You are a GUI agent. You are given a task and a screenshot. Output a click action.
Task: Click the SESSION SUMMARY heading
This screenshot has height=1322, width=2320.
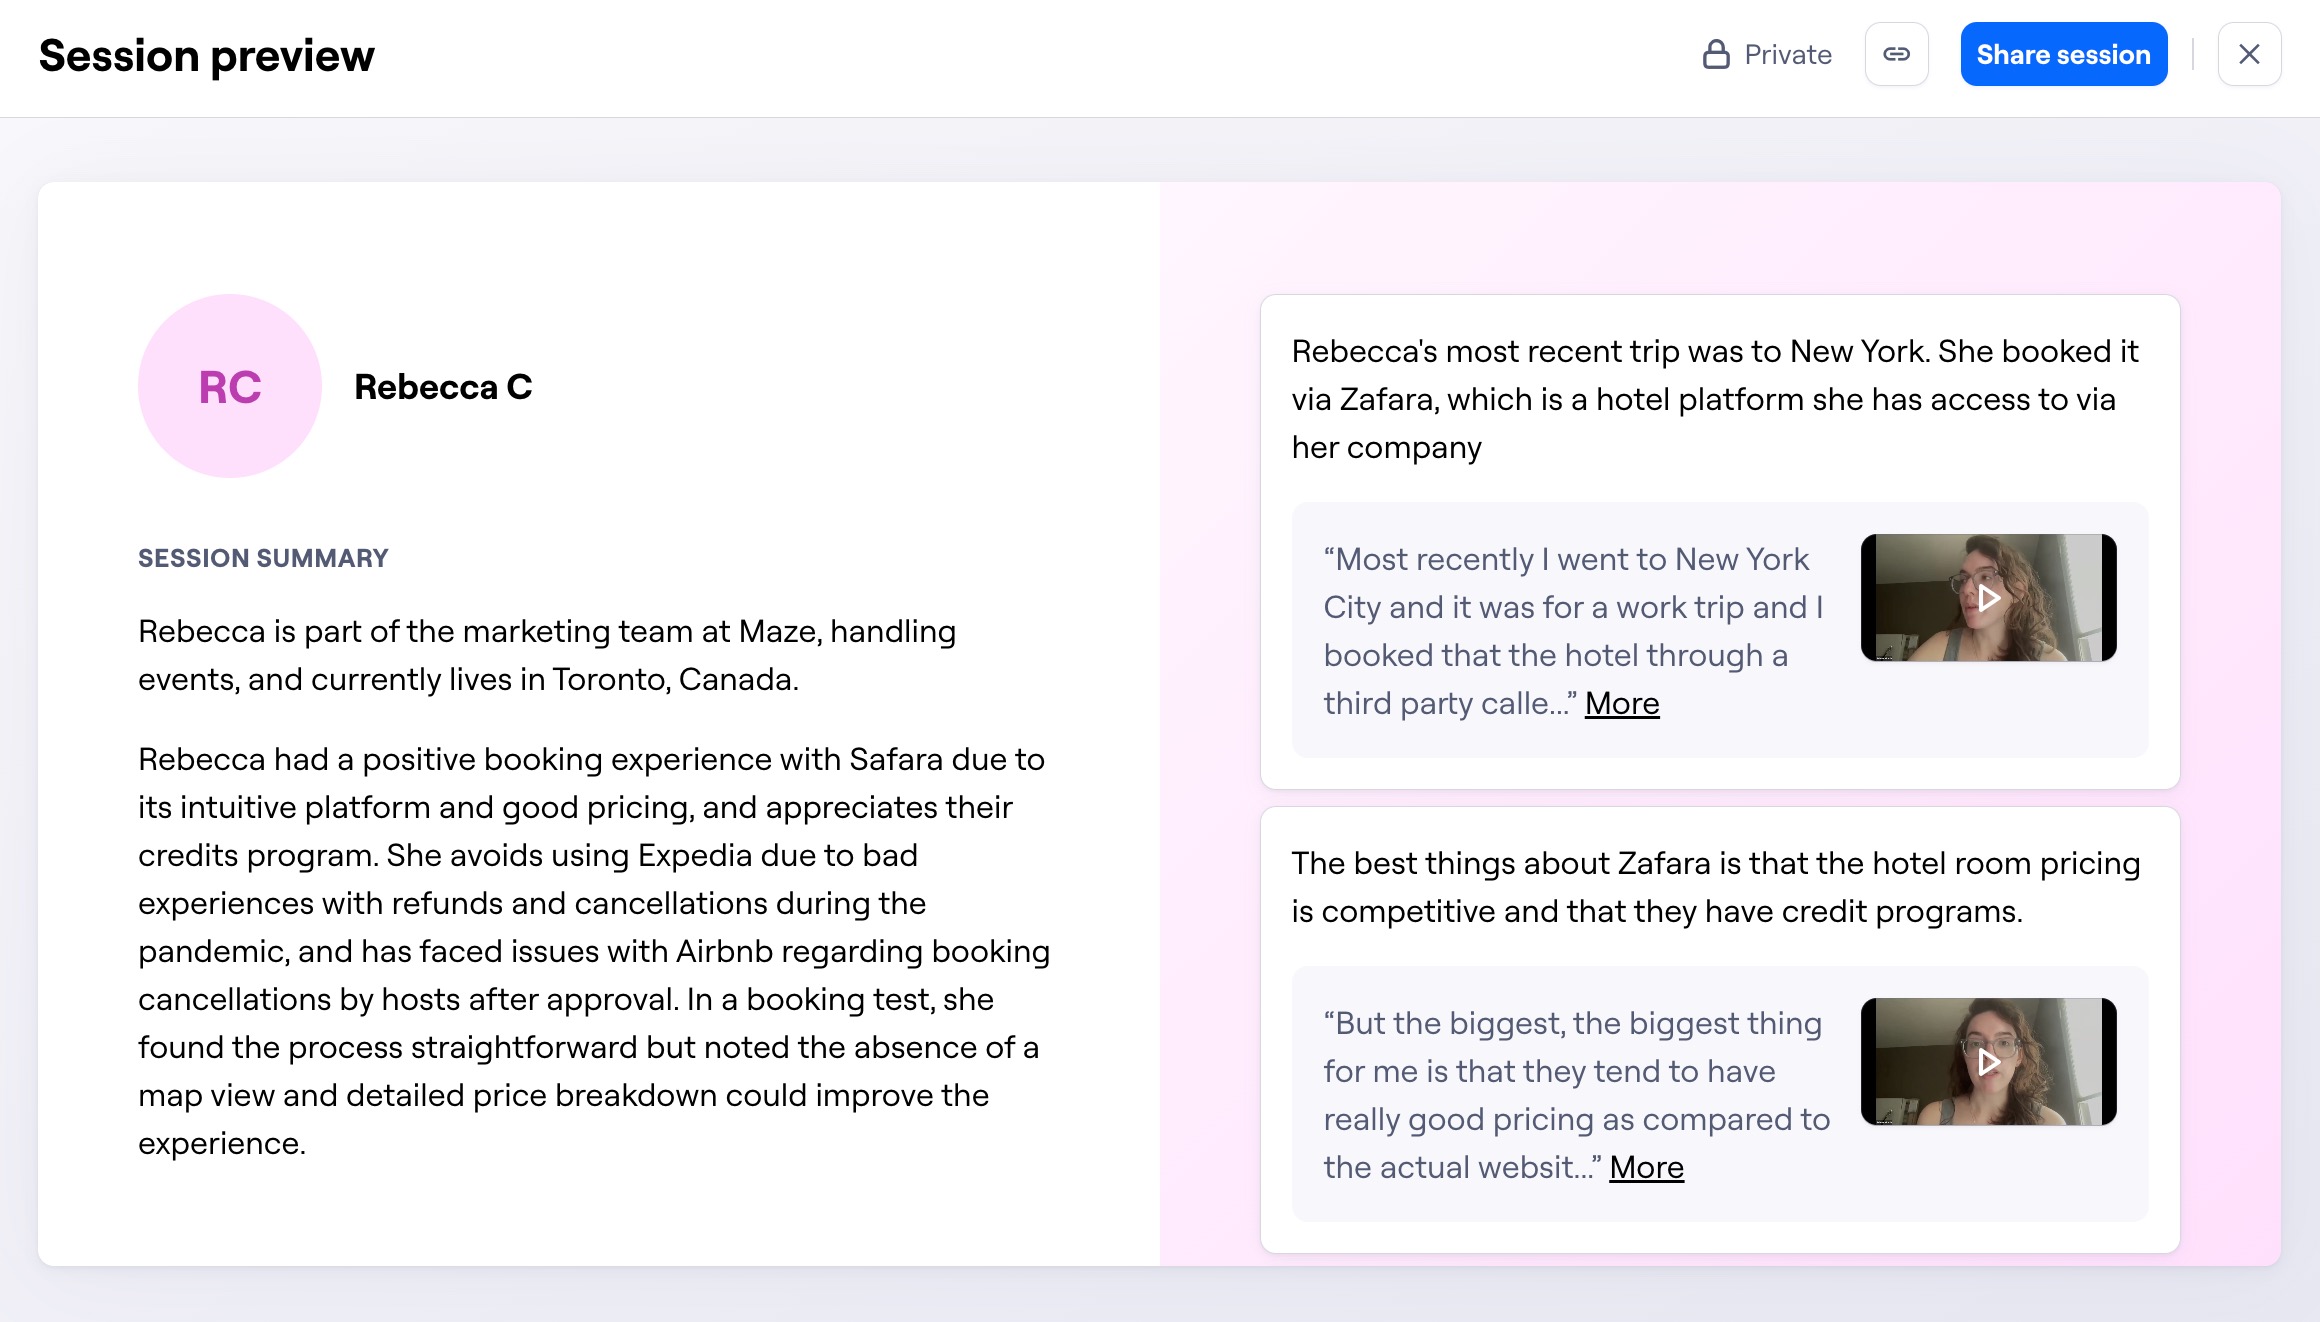(x=263, y=558)
